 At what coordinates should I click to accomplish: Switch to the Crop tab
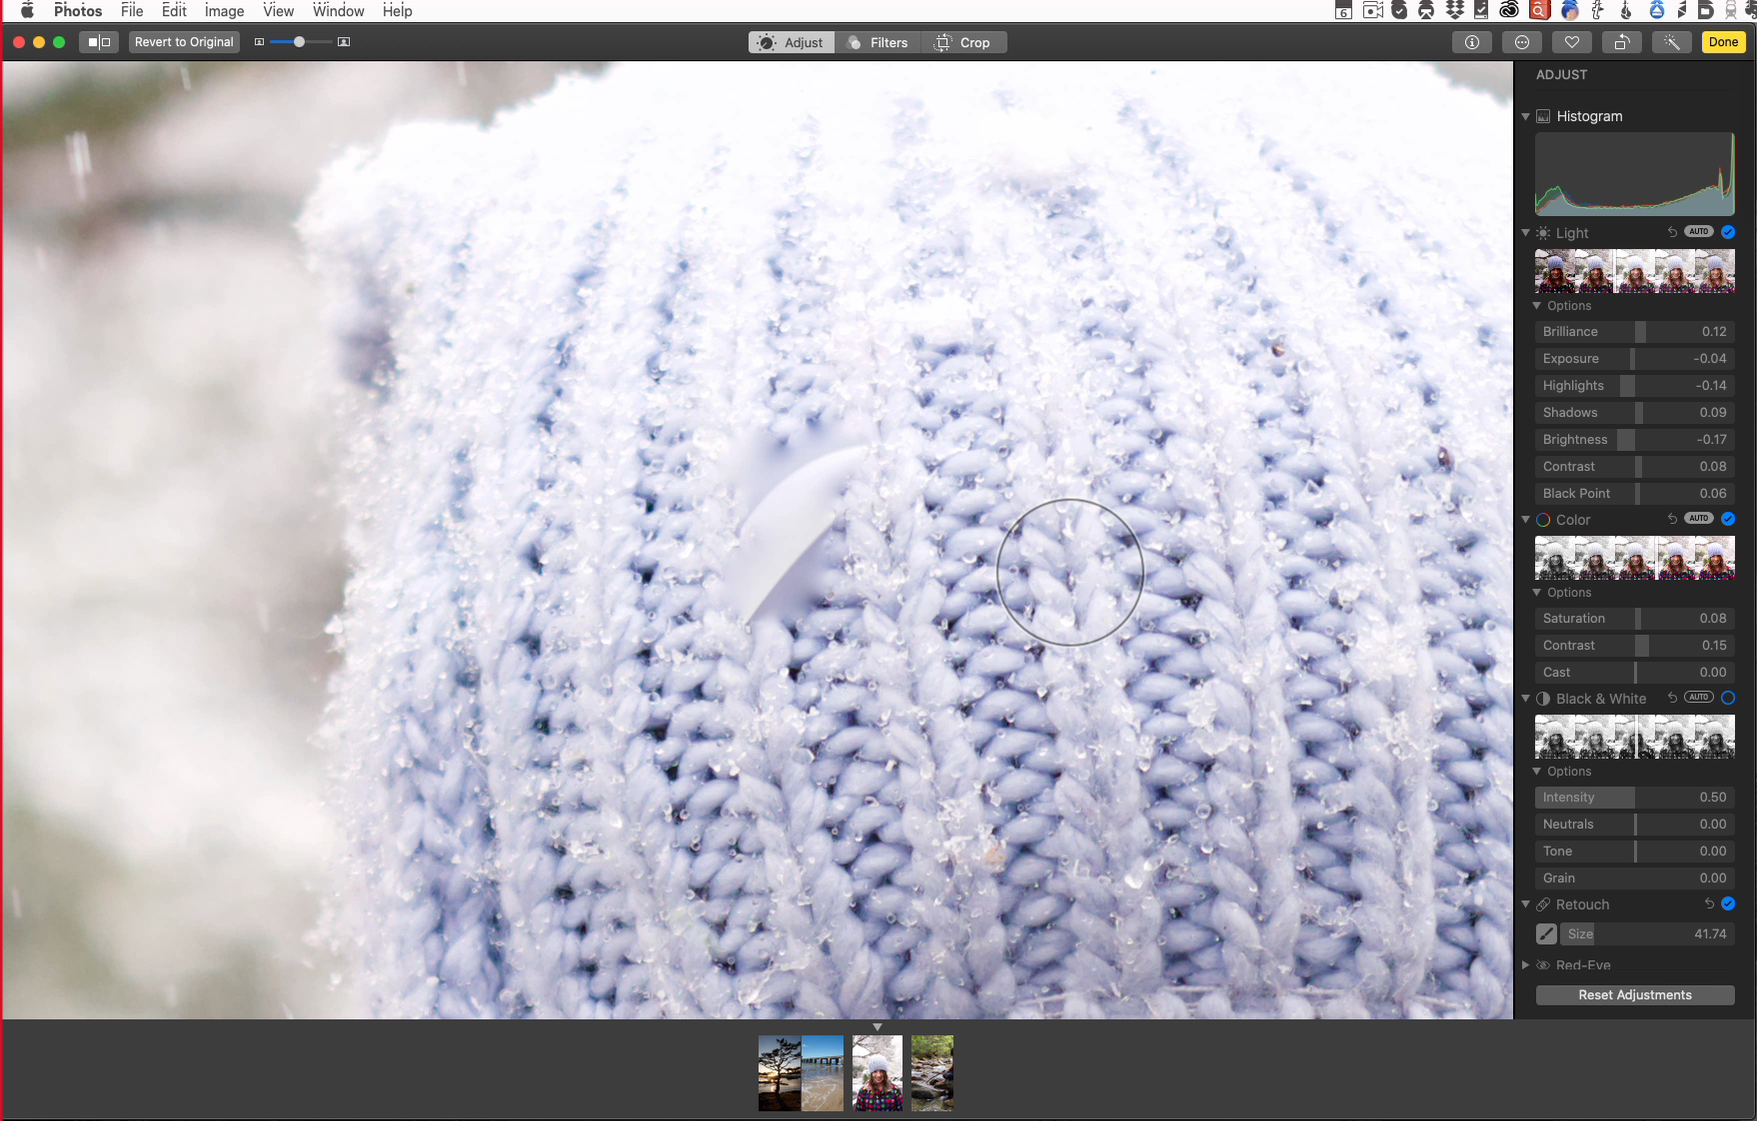pyautogui.click(x=963, y=42)
